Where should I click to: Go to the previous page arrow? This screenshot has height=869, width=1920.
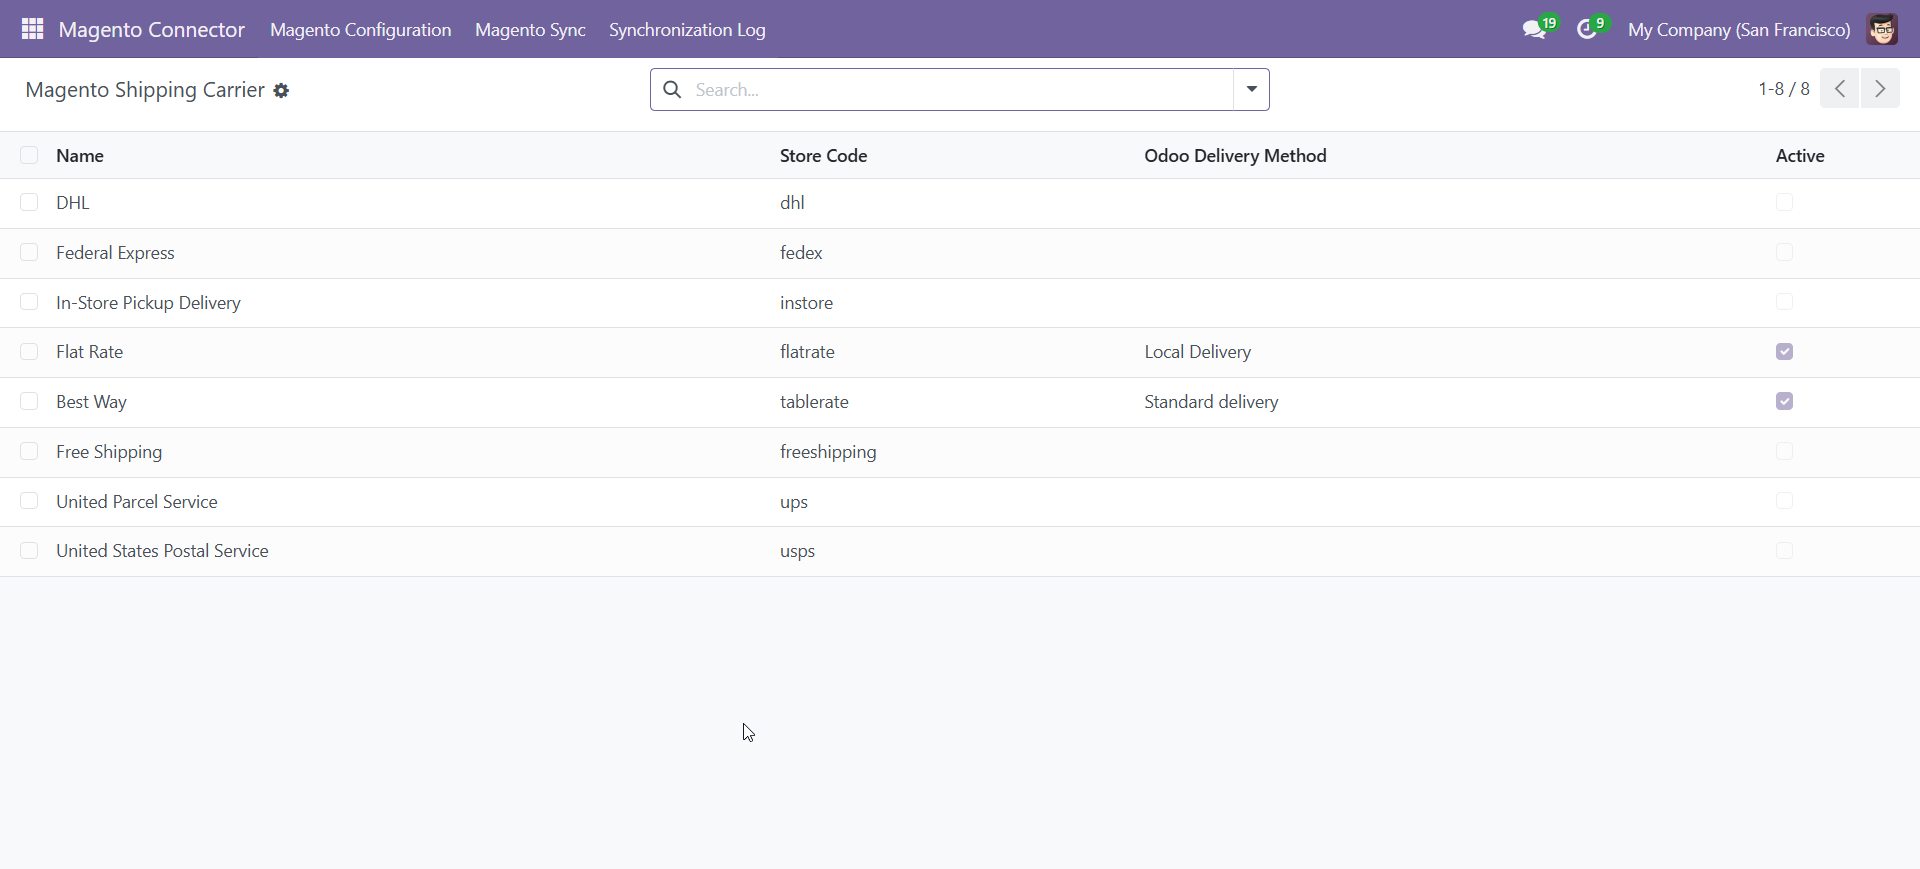pos(1839,89)
